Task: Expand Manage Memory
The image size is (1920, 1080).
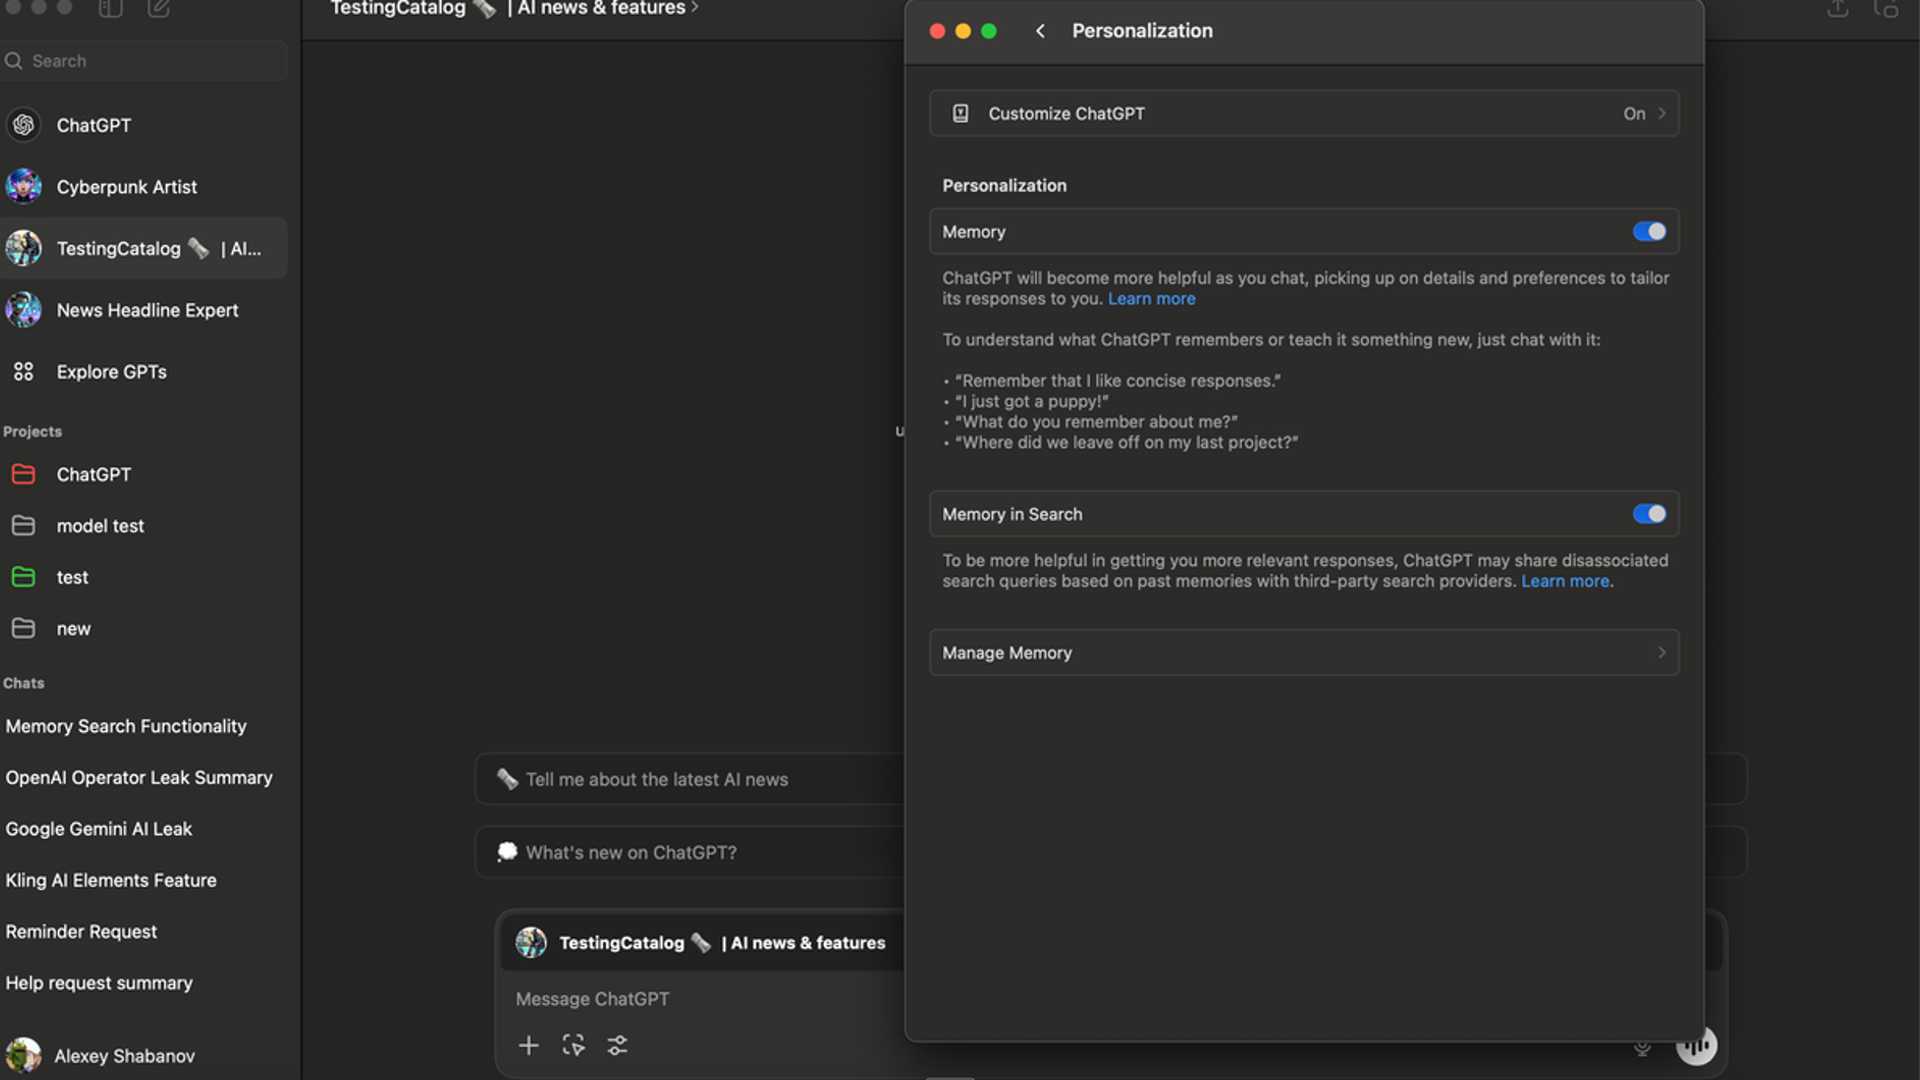Action: (1300, 652)
